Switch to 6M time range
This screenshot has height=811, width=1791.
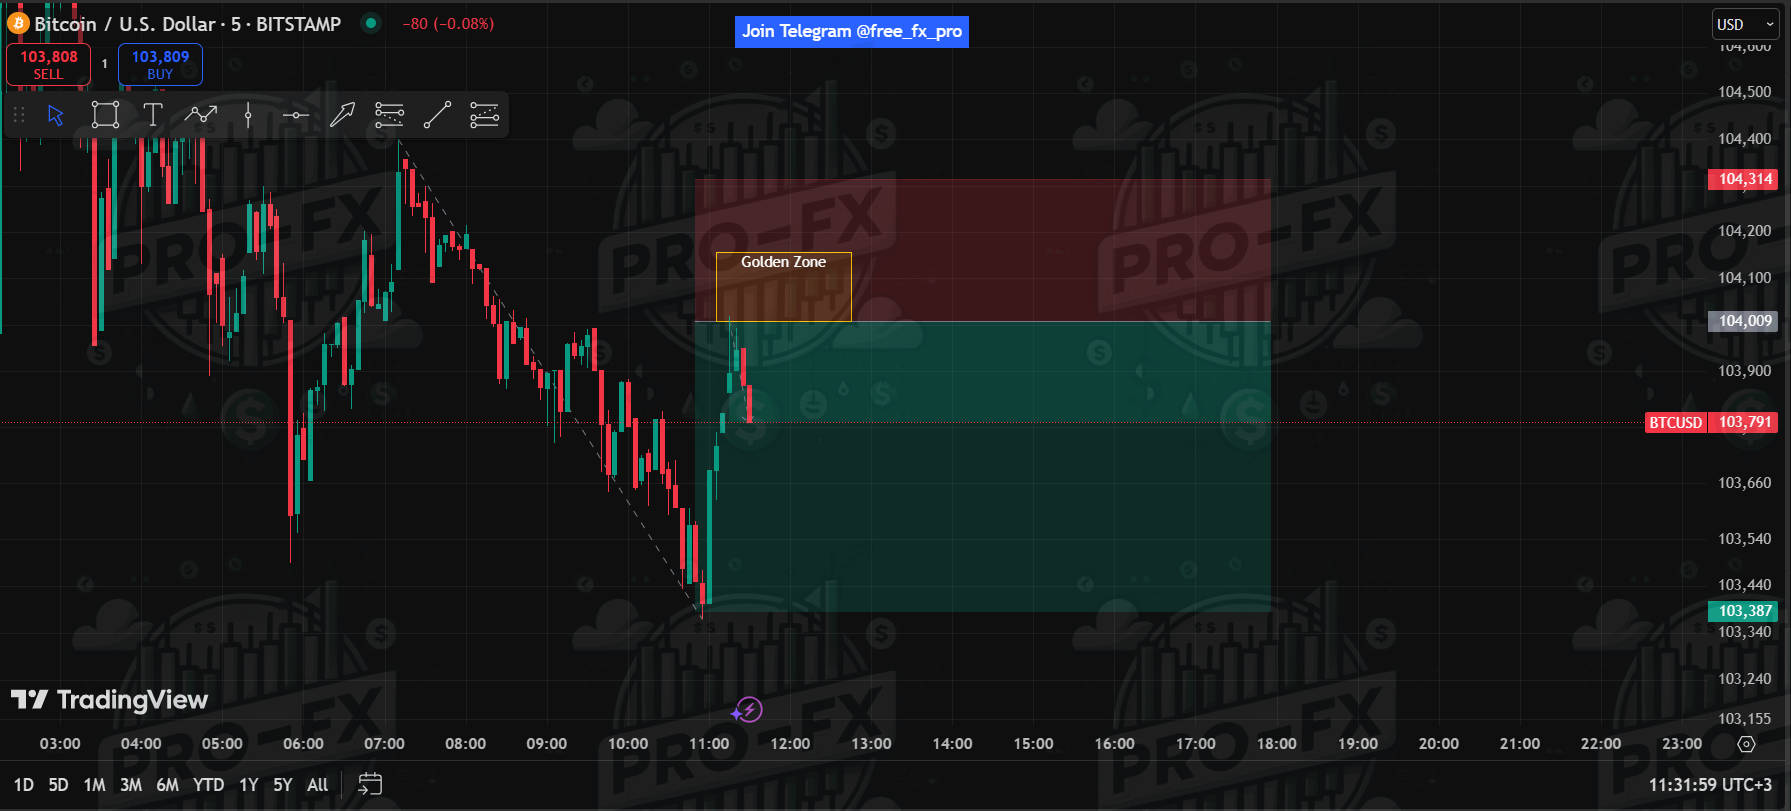[x=168, y=785]
